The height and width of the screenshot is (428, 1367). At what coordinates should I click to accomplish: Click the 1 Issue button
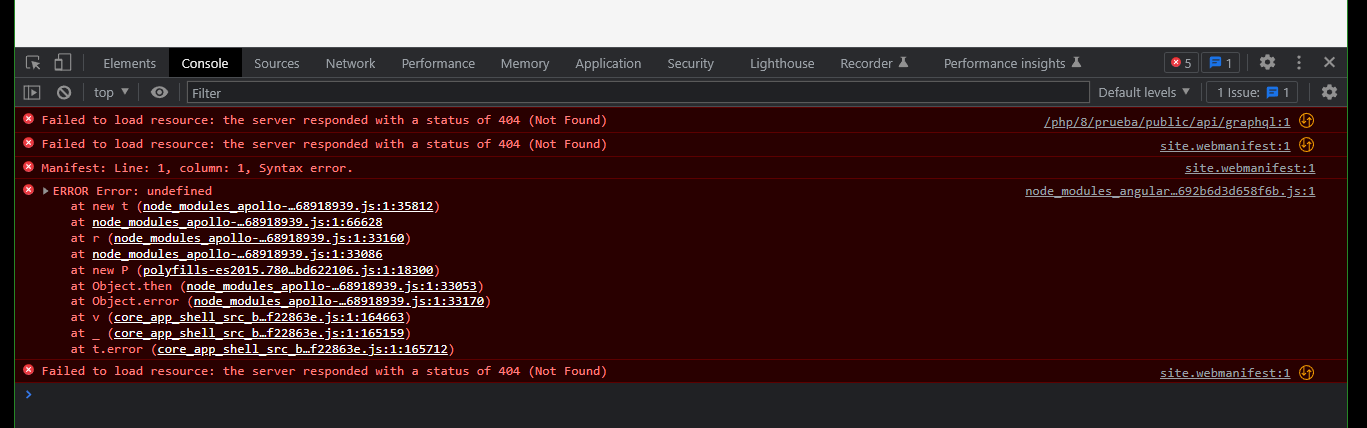click(1252, 92)
